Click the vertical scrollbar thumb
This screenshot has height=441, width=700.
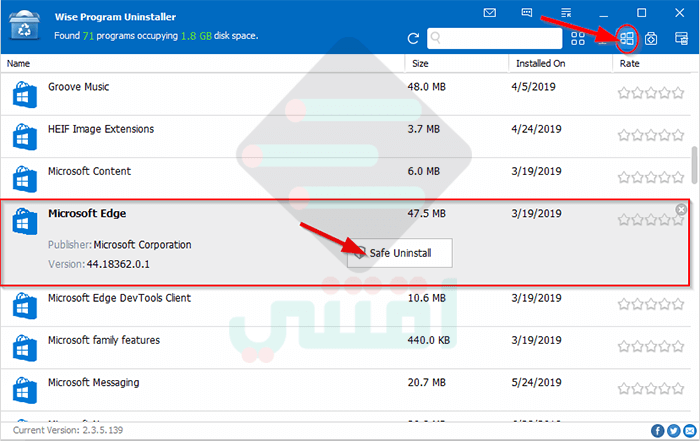pos(694,165)
